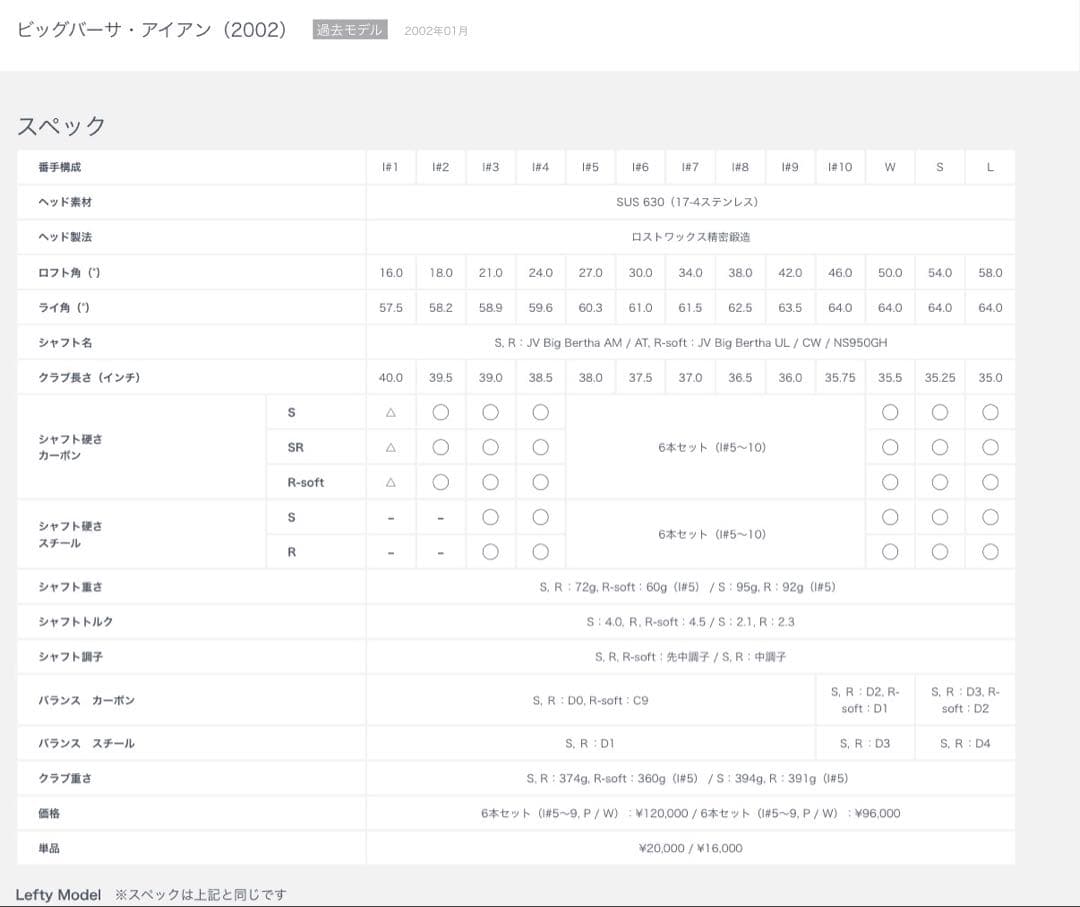Click triangle mark in carbon SR row
Image resolution: width=1080 pixels, height=907 pixels.
391,448
